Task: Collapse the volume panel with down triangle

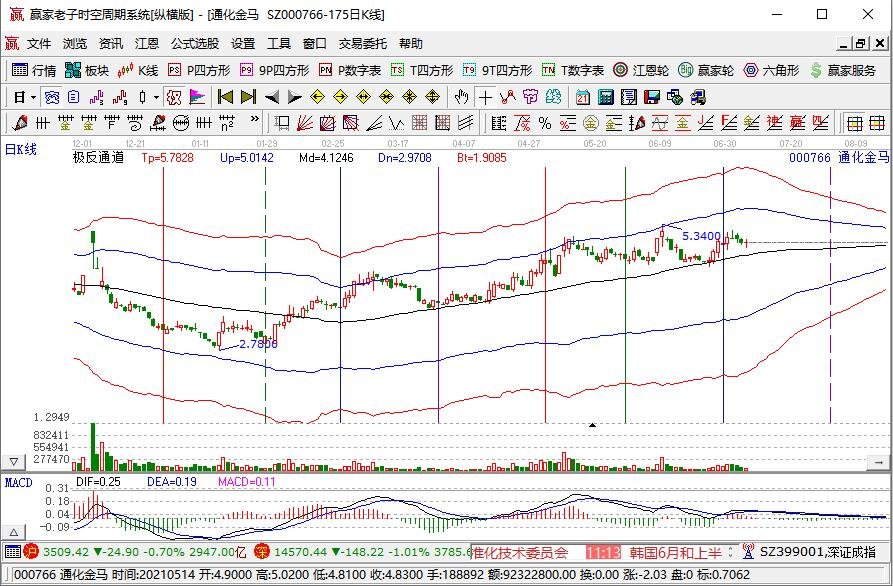Action: click(14, 461)
